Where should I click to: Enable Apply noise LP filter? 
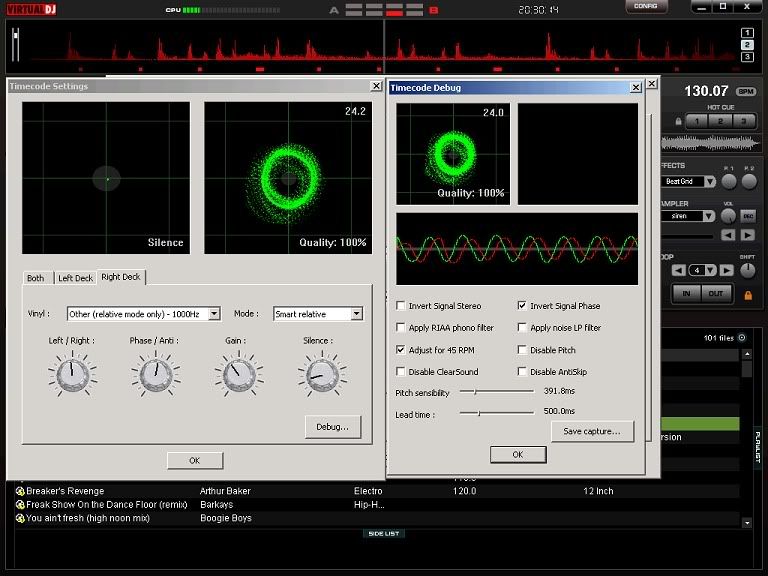(522, 327)
